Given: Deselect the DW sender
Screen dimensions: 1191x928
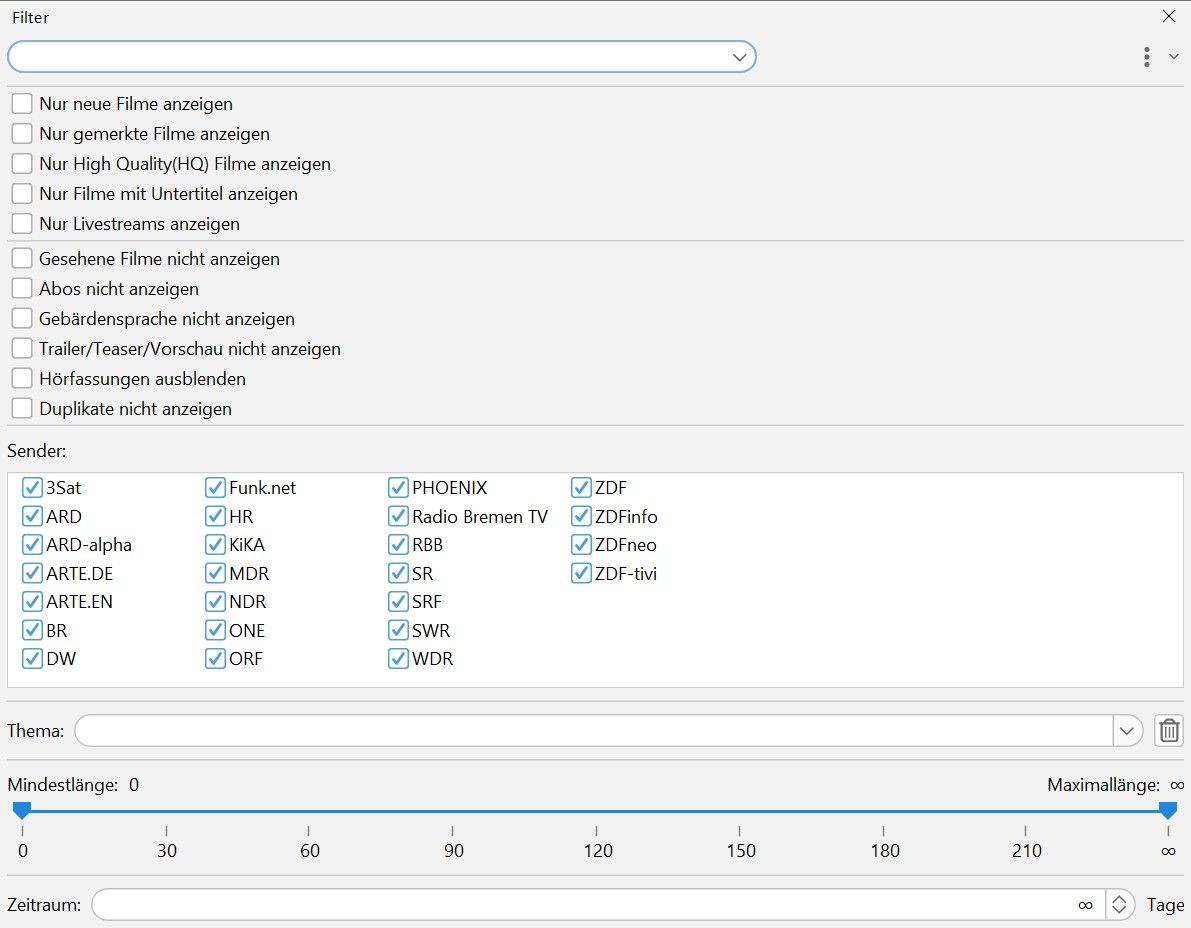Looking at the screenshot, I should (x=32, y=658).
